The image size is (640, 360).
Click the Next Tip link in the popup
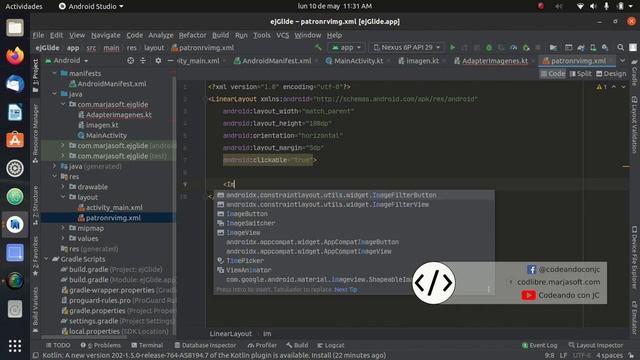click(x=345, y=289)
